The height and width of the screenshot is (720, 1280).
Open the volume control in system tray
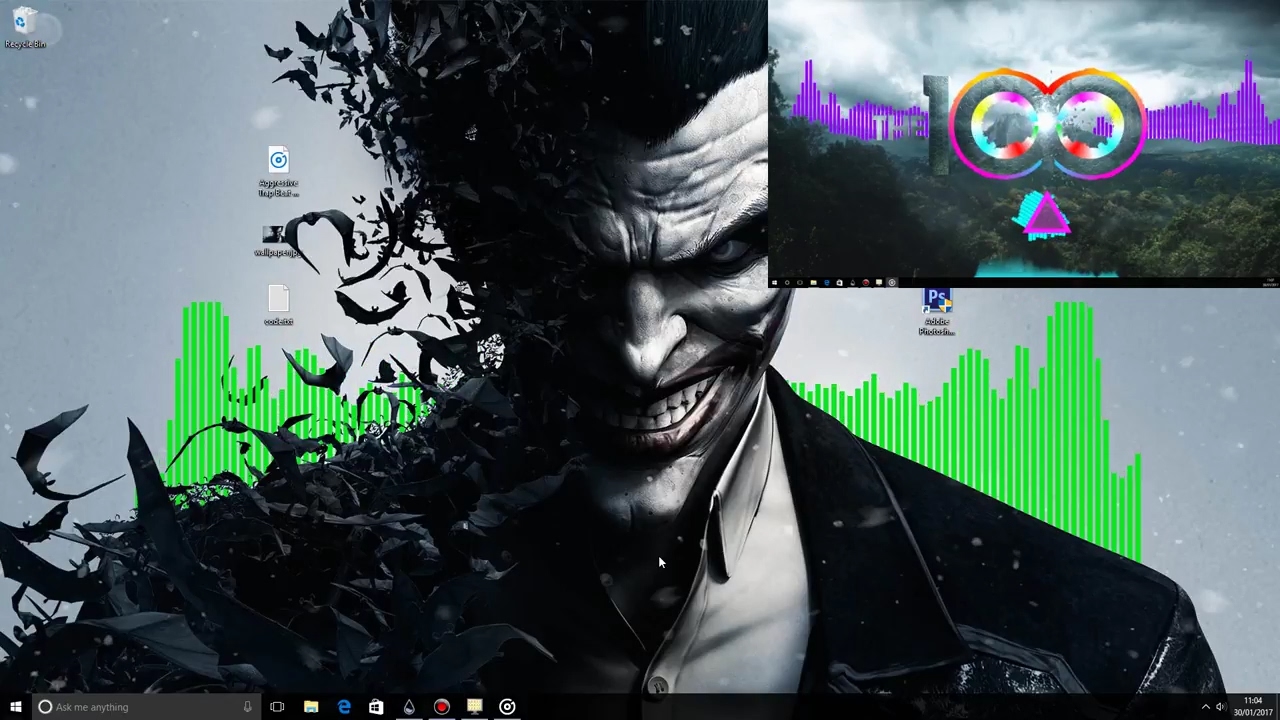[1220, 707]
